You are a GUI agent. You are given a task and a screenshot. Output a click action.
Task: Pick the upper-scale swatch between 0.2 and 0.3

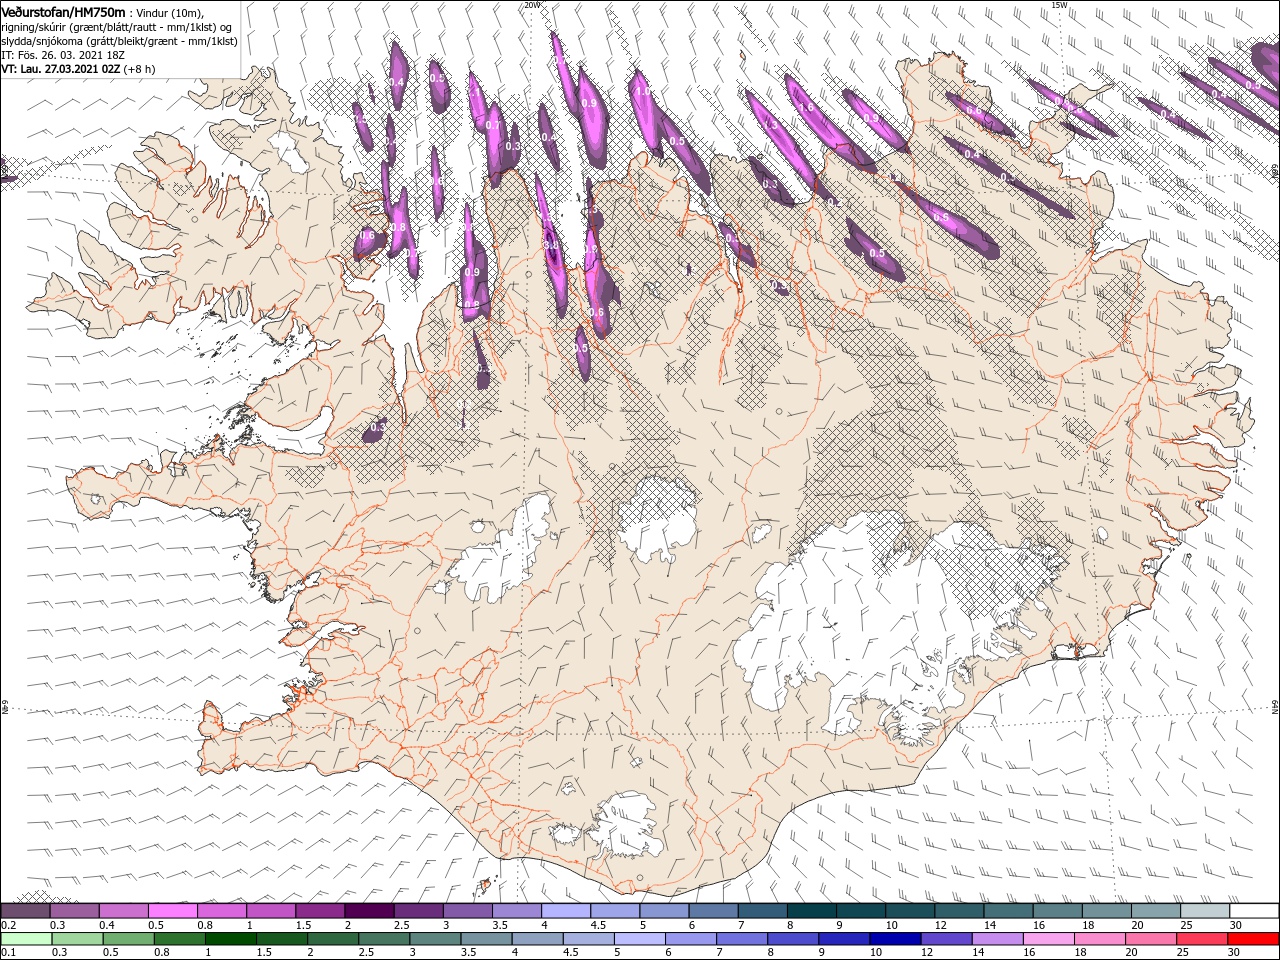(x=24, y=911)
